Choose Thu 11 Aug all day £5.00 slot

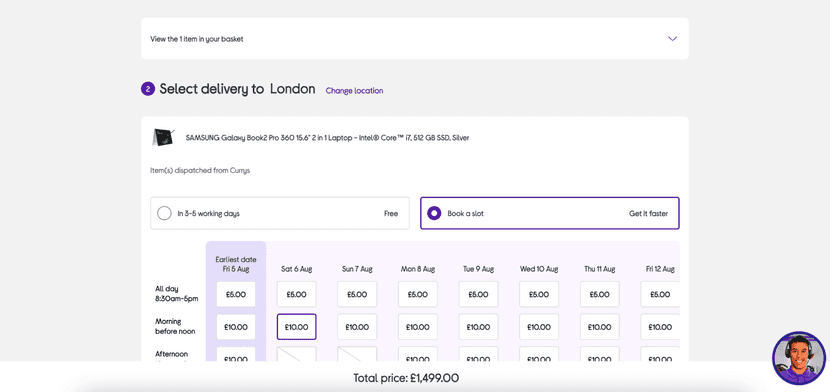600,294
